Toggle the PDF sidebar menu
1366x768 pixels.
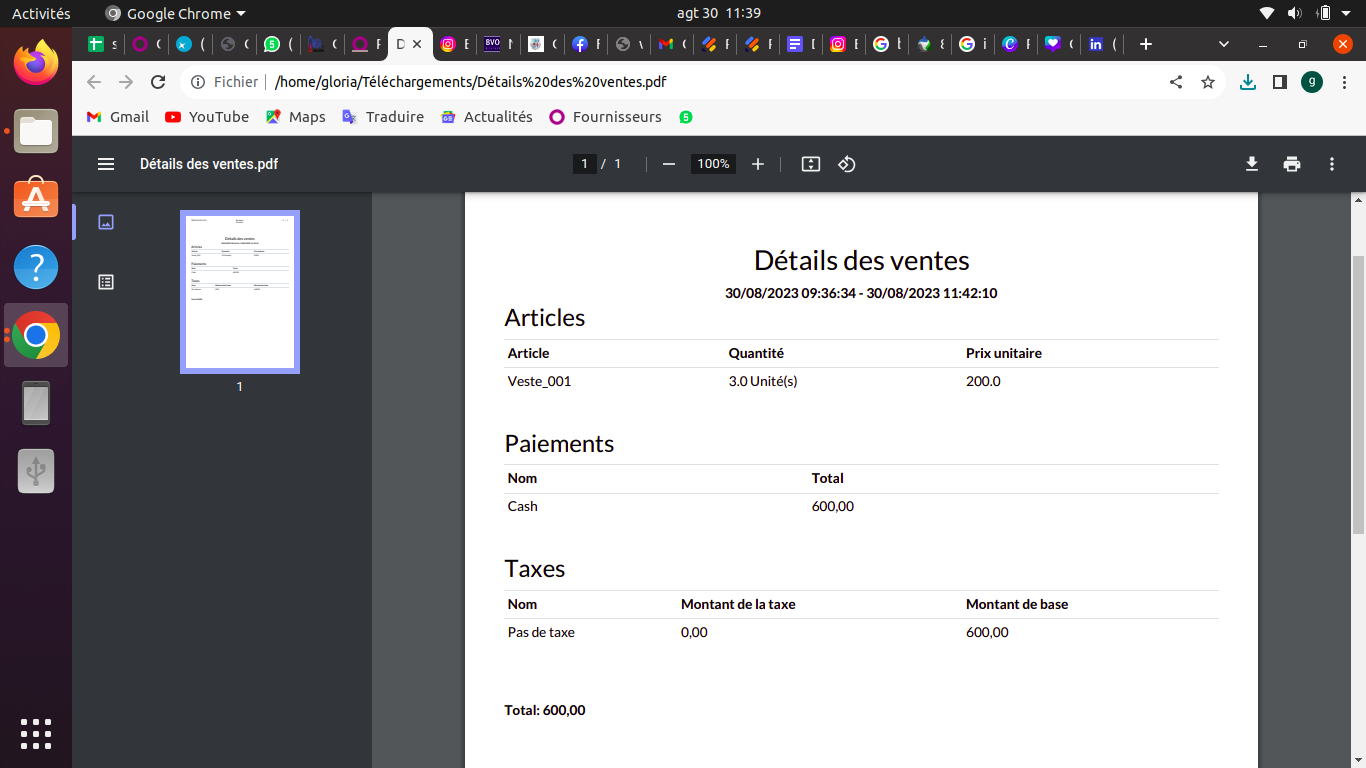pyautogui.click(x=106, y=164)
